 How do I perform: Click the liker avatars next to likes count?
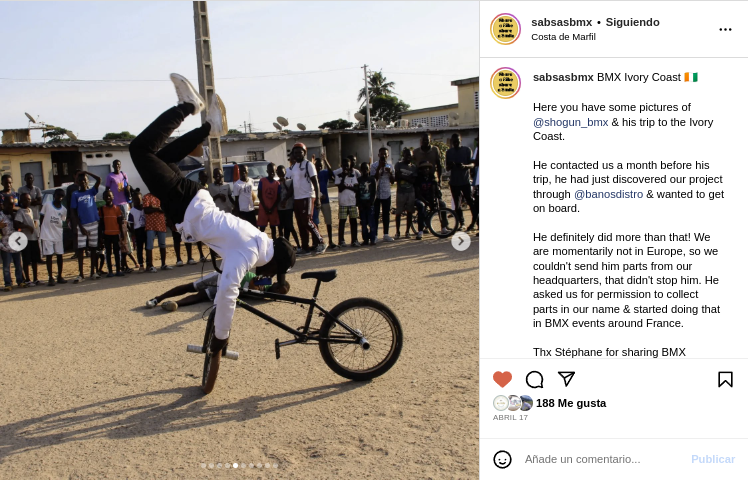513,403
